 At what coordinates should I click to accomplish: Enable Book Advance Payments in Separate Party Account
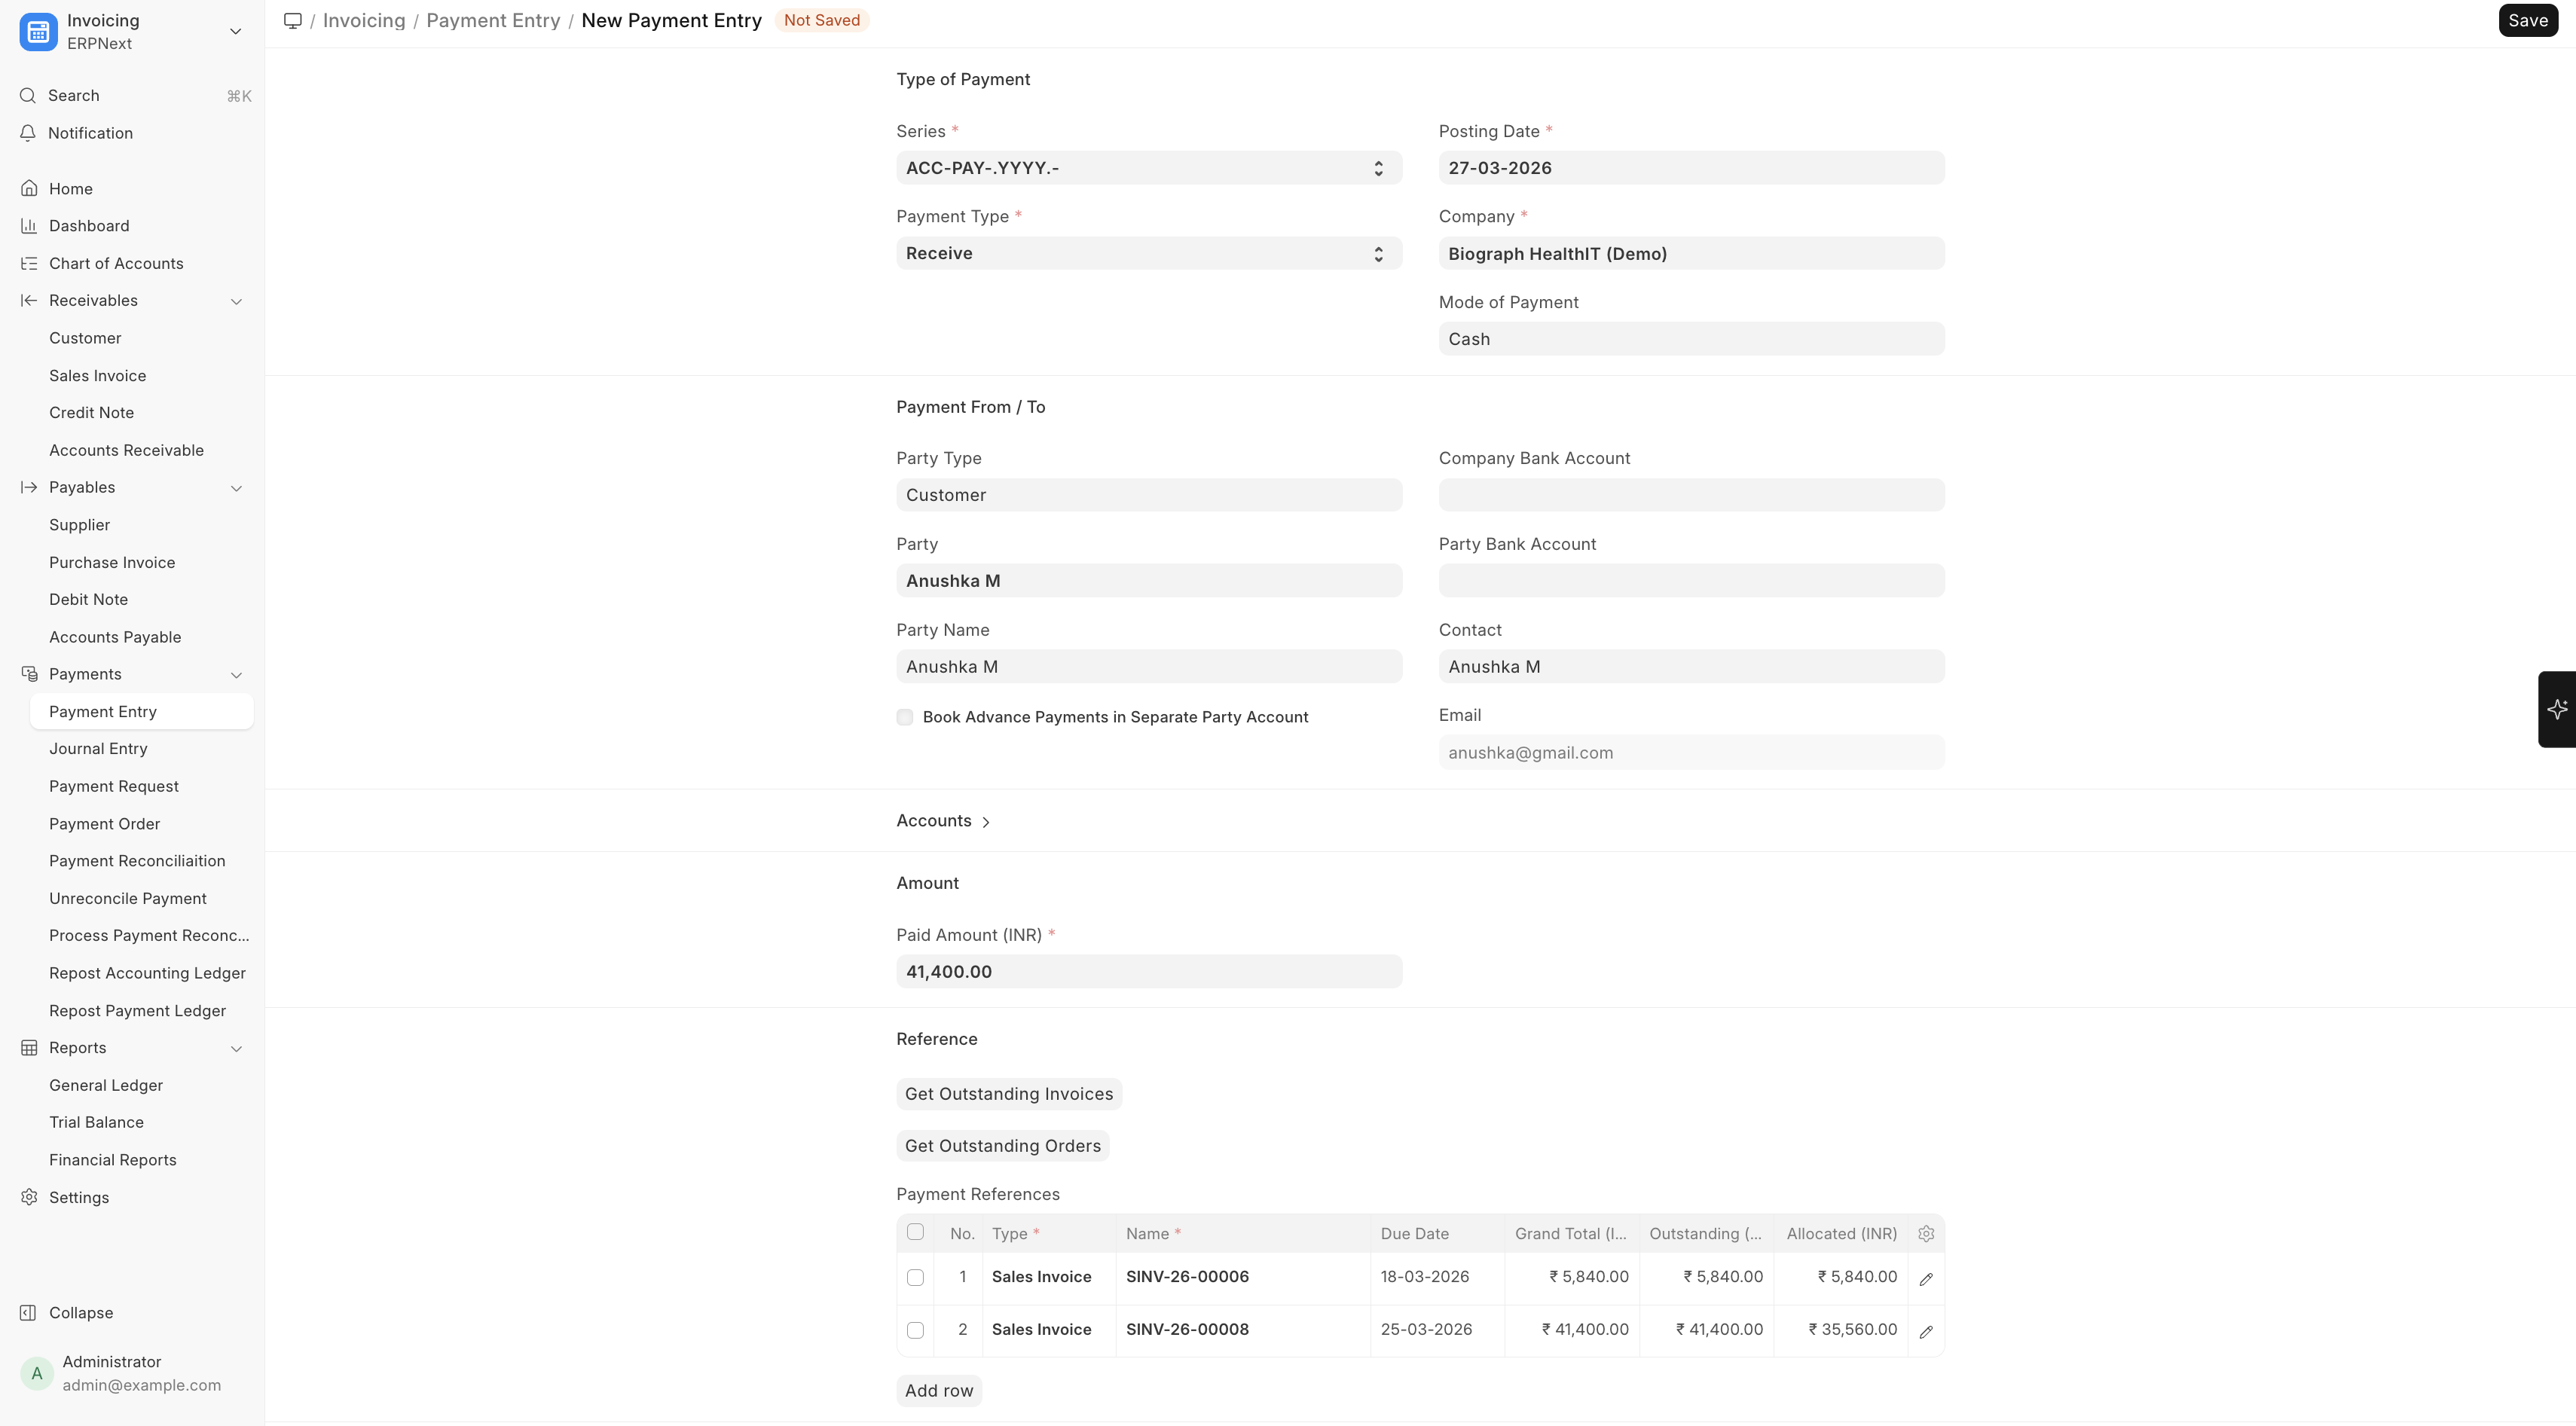tap(904, 717)
